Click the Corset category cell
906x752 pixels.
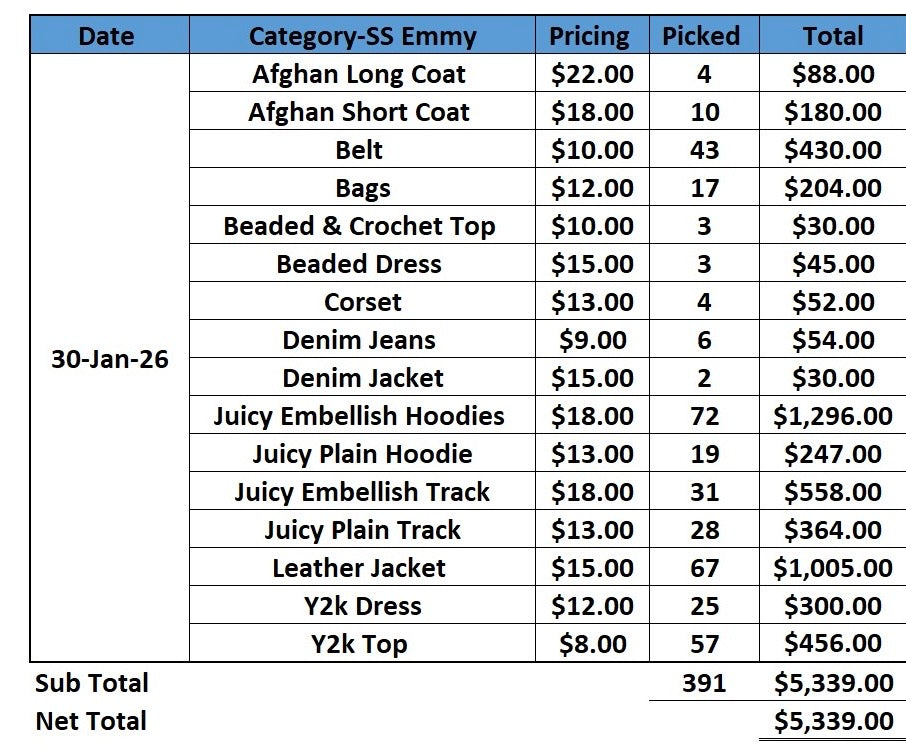(362, 301)
